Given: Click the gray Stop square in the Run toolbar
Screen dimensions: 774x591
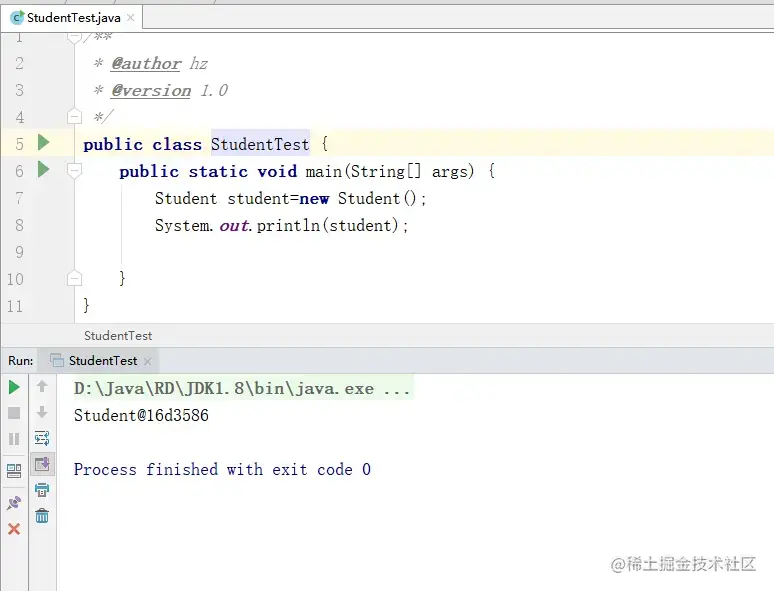Looking at the screenshot, I should pyautogui.click(x=14, y=413).
